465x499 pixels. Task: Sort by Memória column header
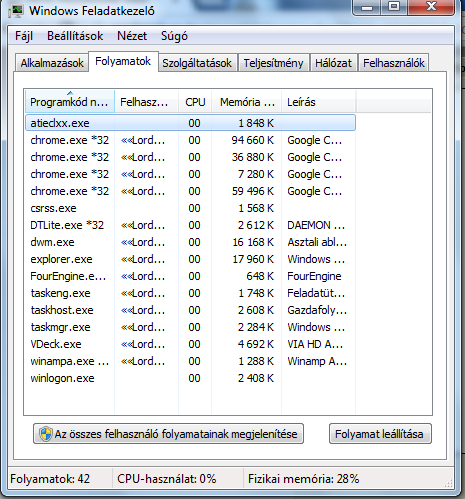[247, 102]
